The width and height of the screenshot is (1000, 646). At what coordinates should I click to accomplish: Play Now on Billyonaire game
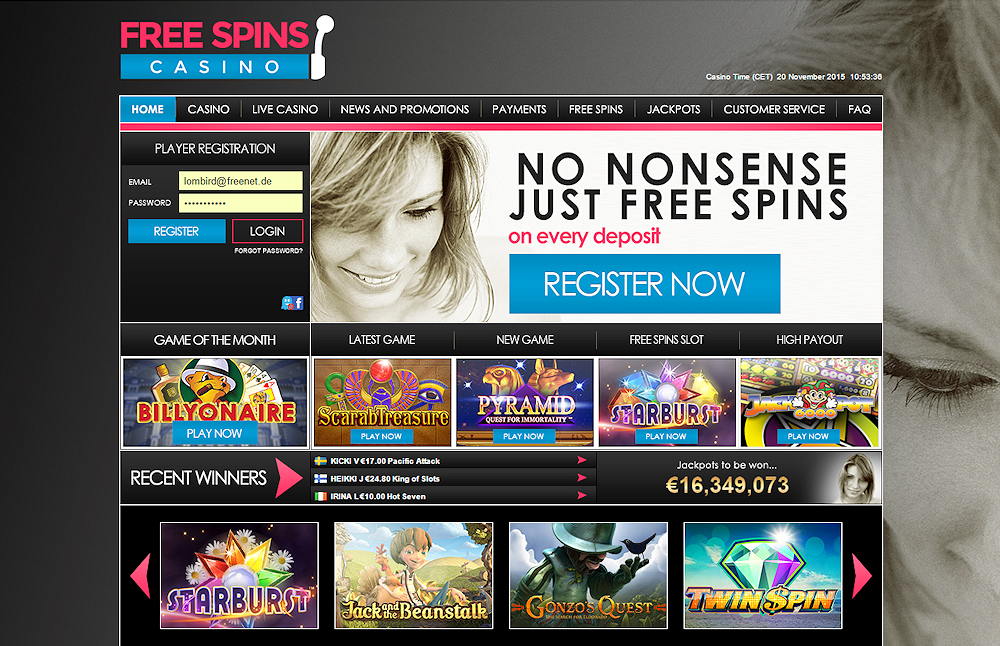[x=214, y=434]
